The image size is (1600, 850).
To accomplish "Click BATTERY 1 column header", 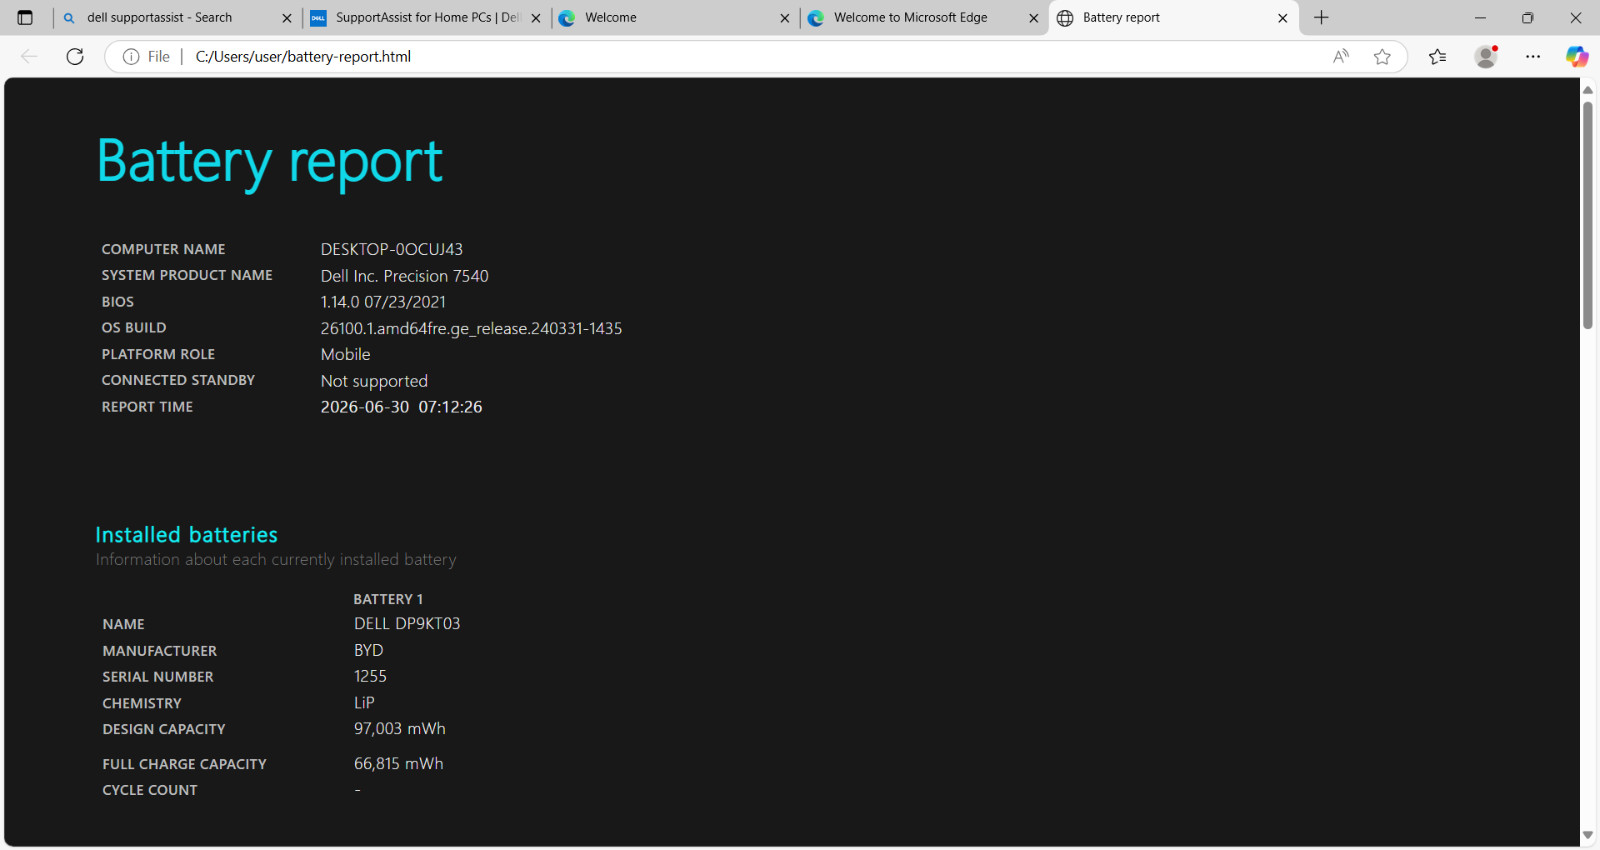I will [388, 599].
